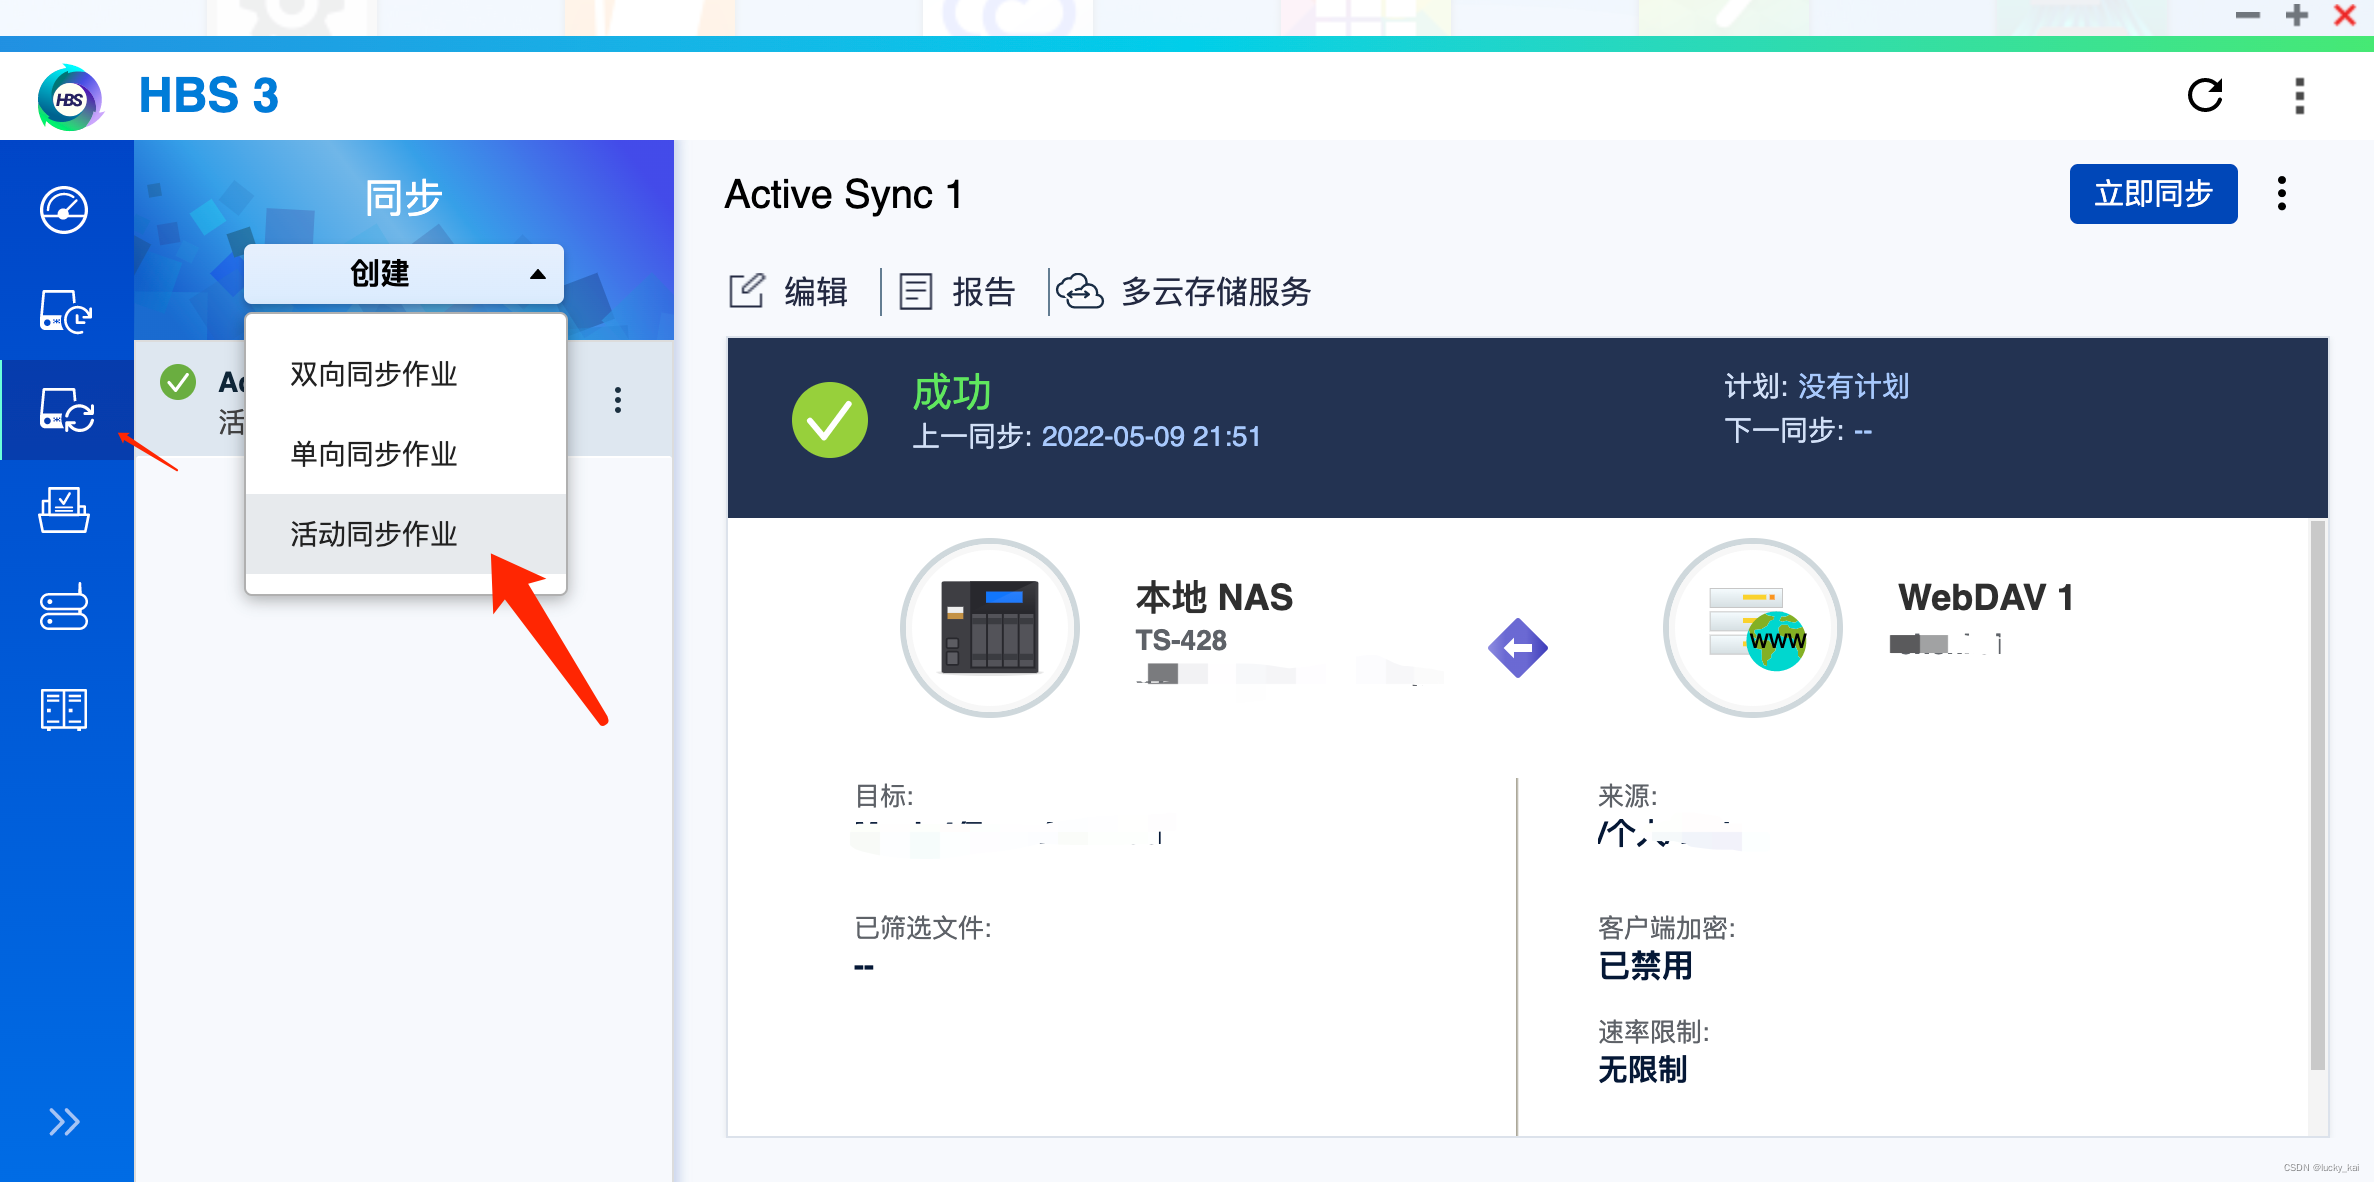The image size is (2374, 1182).
Task: Choose 双向同步作业 from the menu
Action: (x=374, y=374)
